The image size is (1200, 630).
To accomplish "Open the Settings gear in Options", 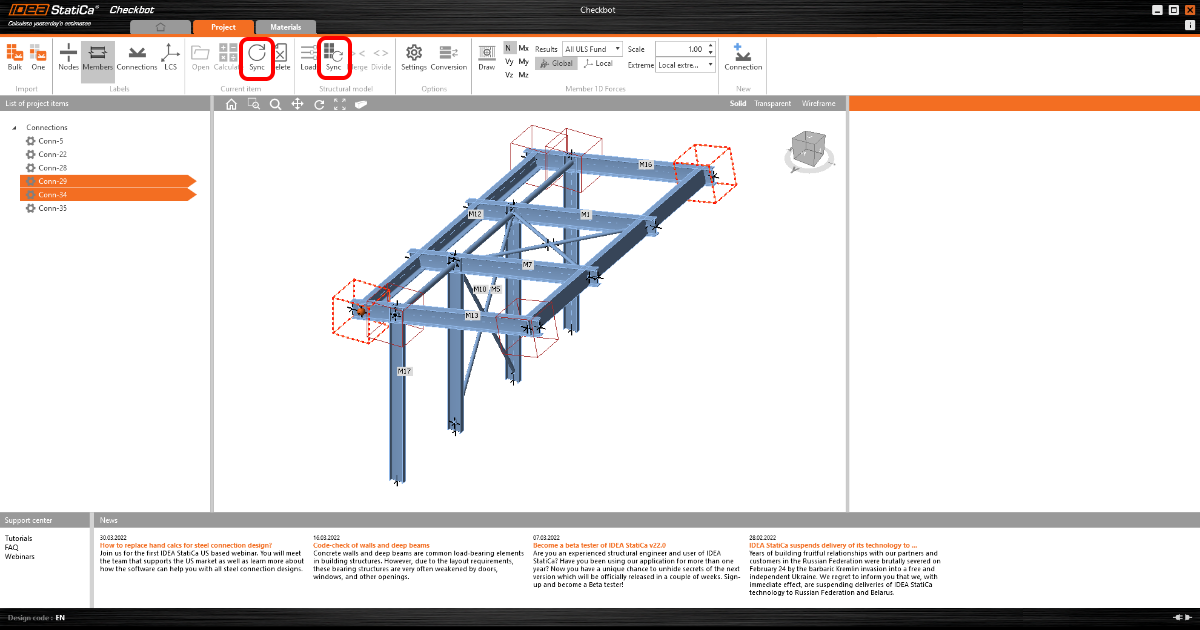I will tap(413, 56).
